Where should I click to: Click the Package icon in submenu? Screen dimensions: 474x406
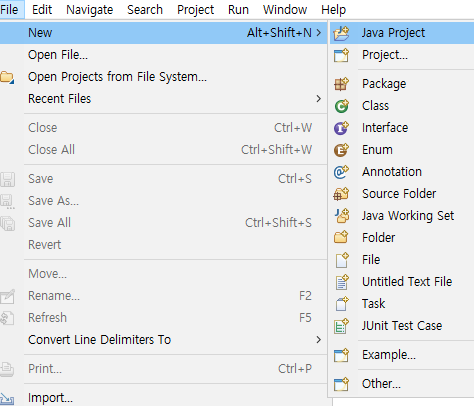click(x=341, y=84)
